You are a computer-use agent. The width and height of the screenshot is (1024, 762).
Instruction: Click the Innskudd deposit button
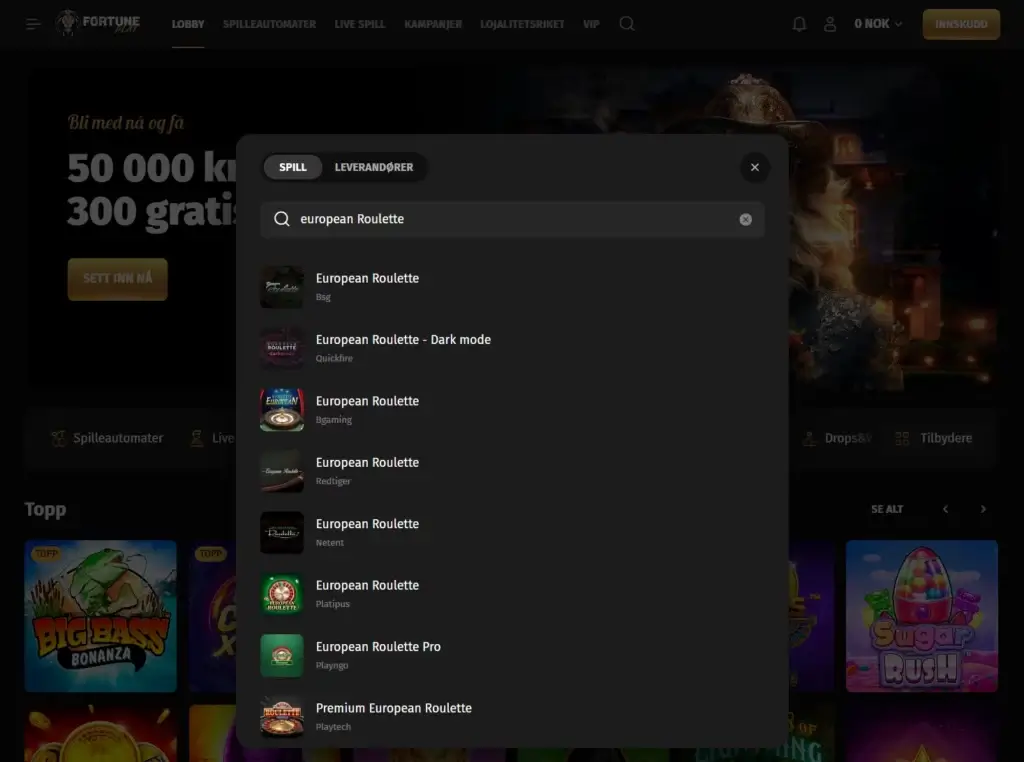[961, 24]
